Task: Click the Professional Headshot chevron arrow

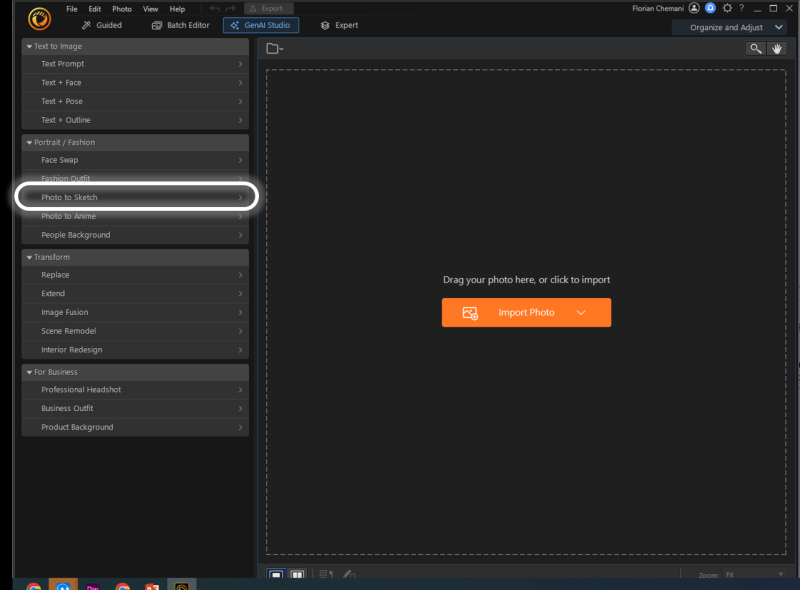Action: click(240, 390)
